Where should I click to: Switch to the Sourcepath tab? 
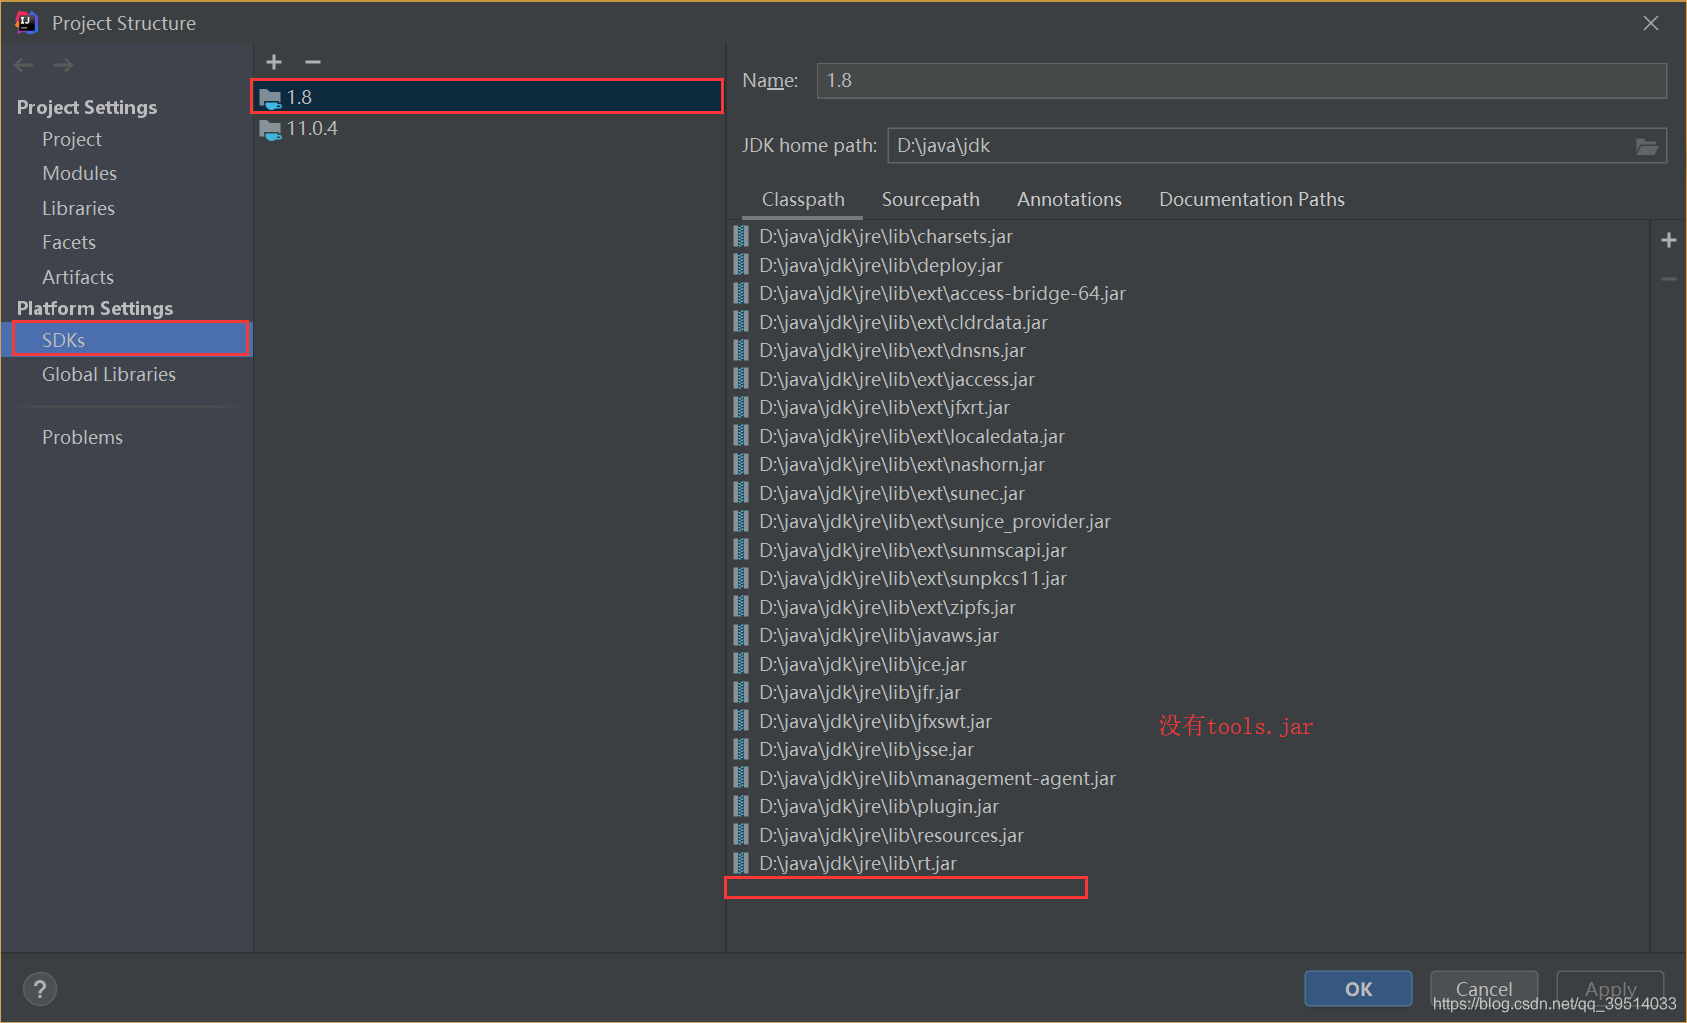(x=931, y=199)
